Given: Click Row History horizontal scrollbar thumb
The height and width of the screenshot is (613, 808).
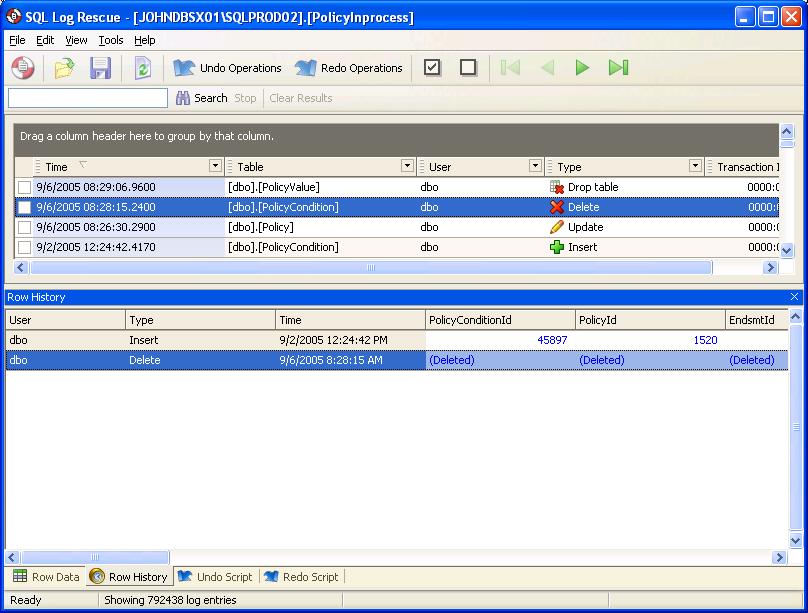Looking at the screenshot, I should (x=95, y=557).
